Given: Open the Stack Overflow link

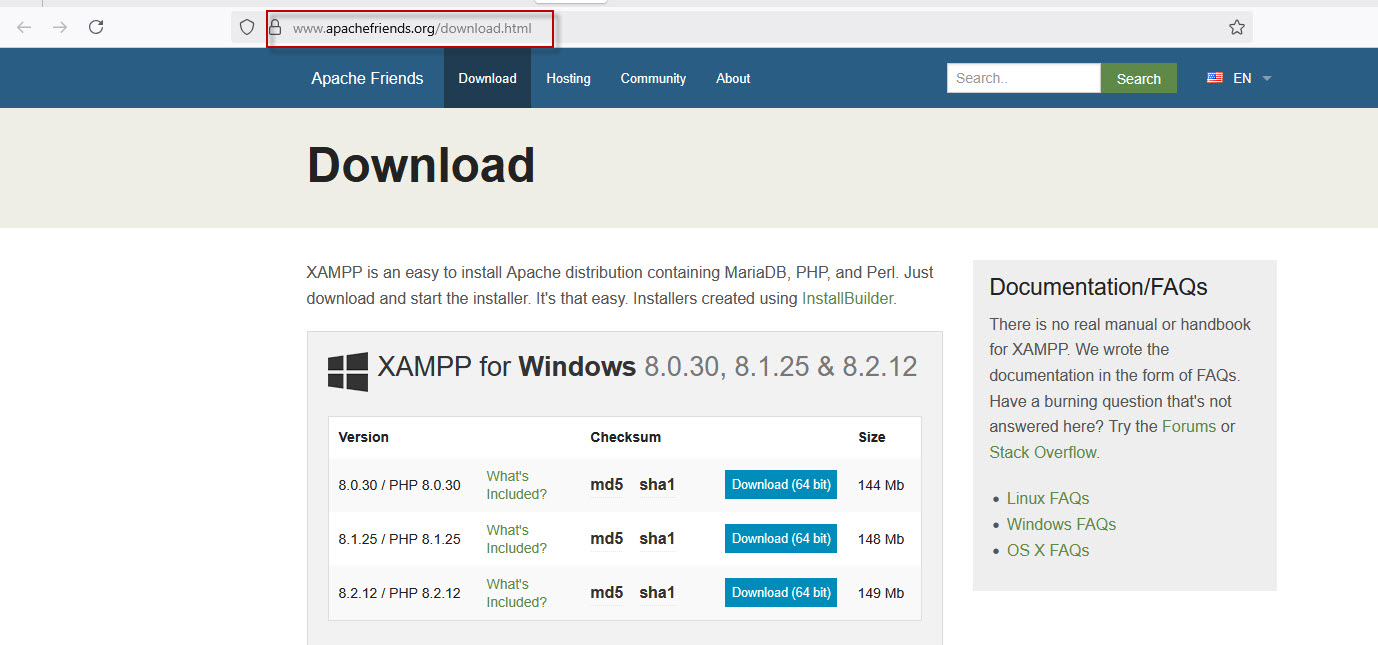Looking at the screenshot, I should pyautogui.click(x=1043, y=452).
